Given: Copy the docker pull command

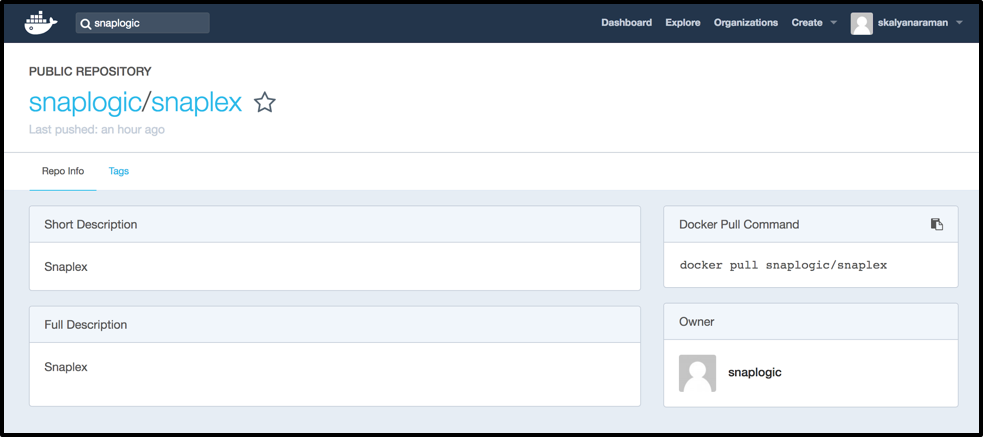Looking at the screenshot, I should (937, 224).
